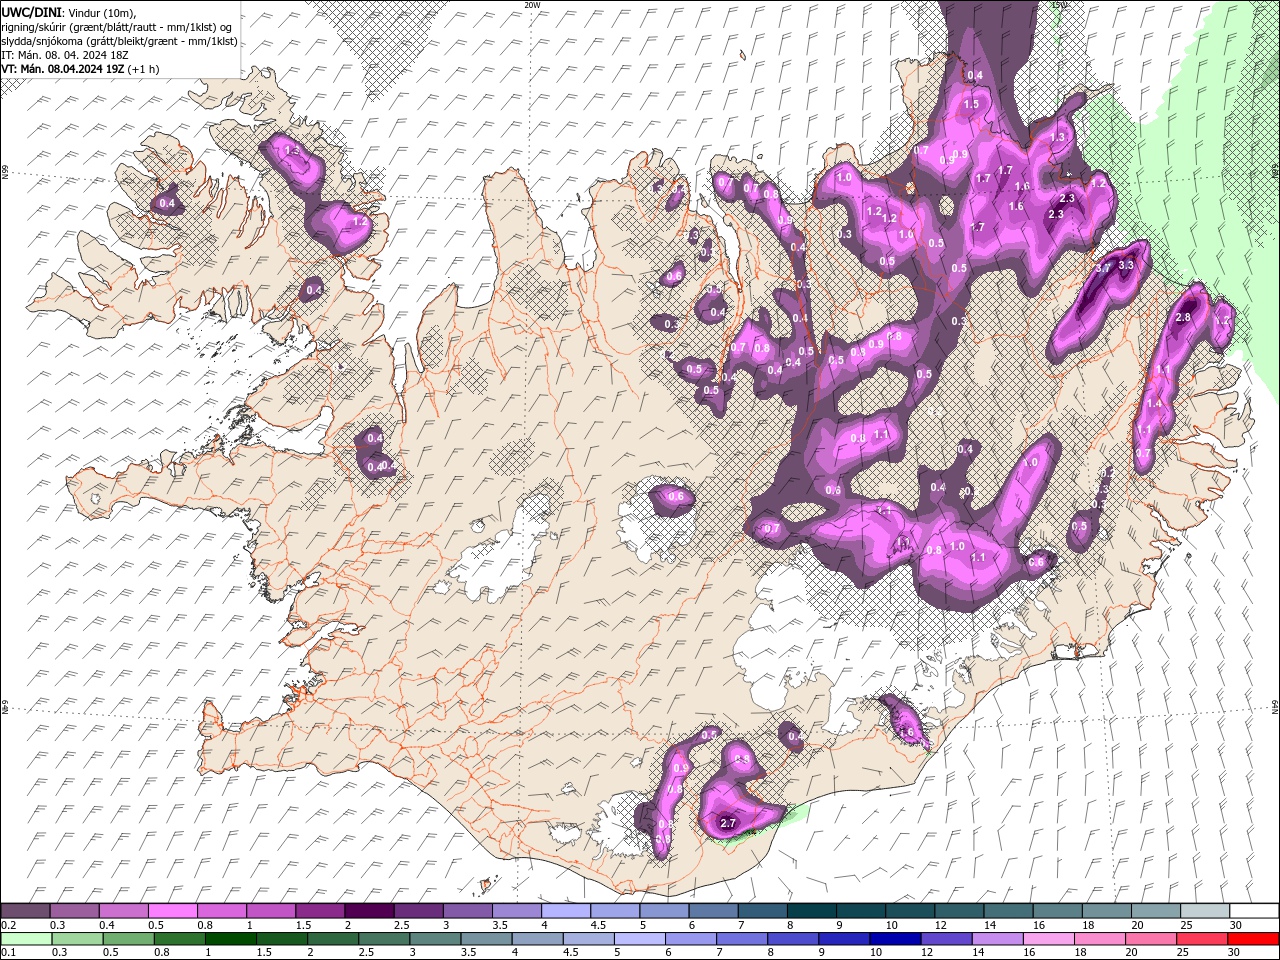Click the '3.3' snowfall value on the map

(1126, 265)
